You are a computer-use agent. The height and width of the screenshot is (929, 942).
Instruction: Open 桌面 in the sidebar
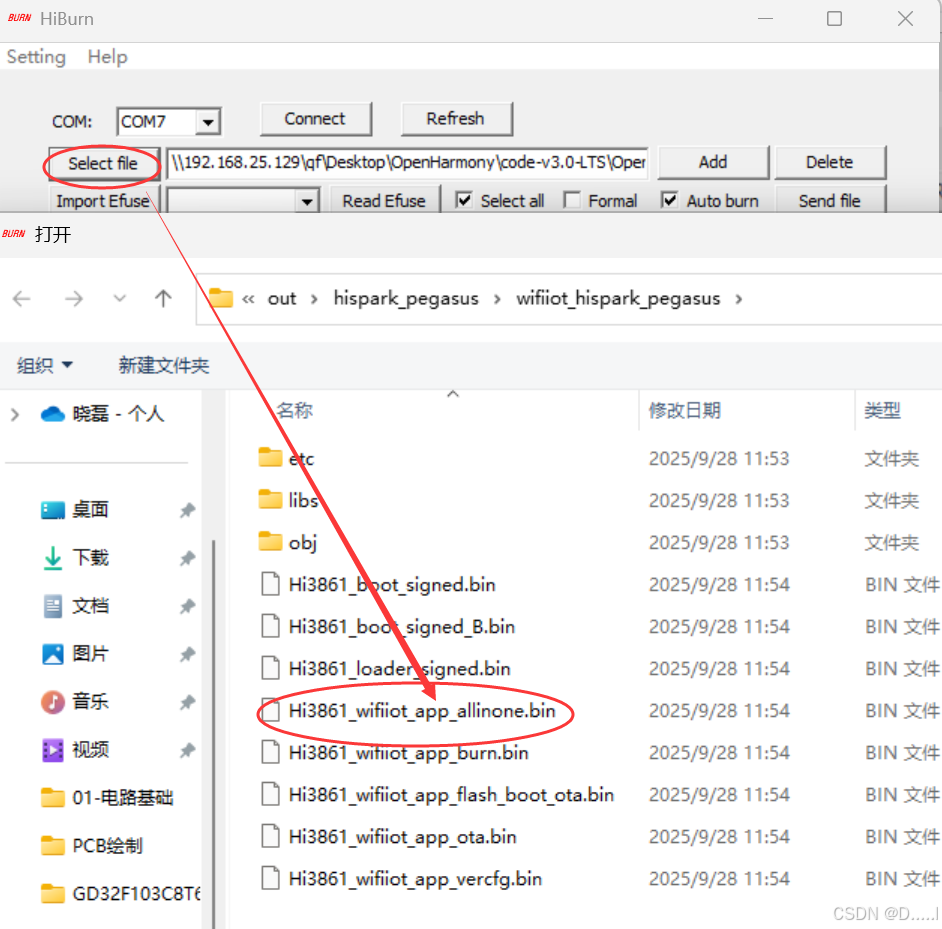(x=90, y=510)
